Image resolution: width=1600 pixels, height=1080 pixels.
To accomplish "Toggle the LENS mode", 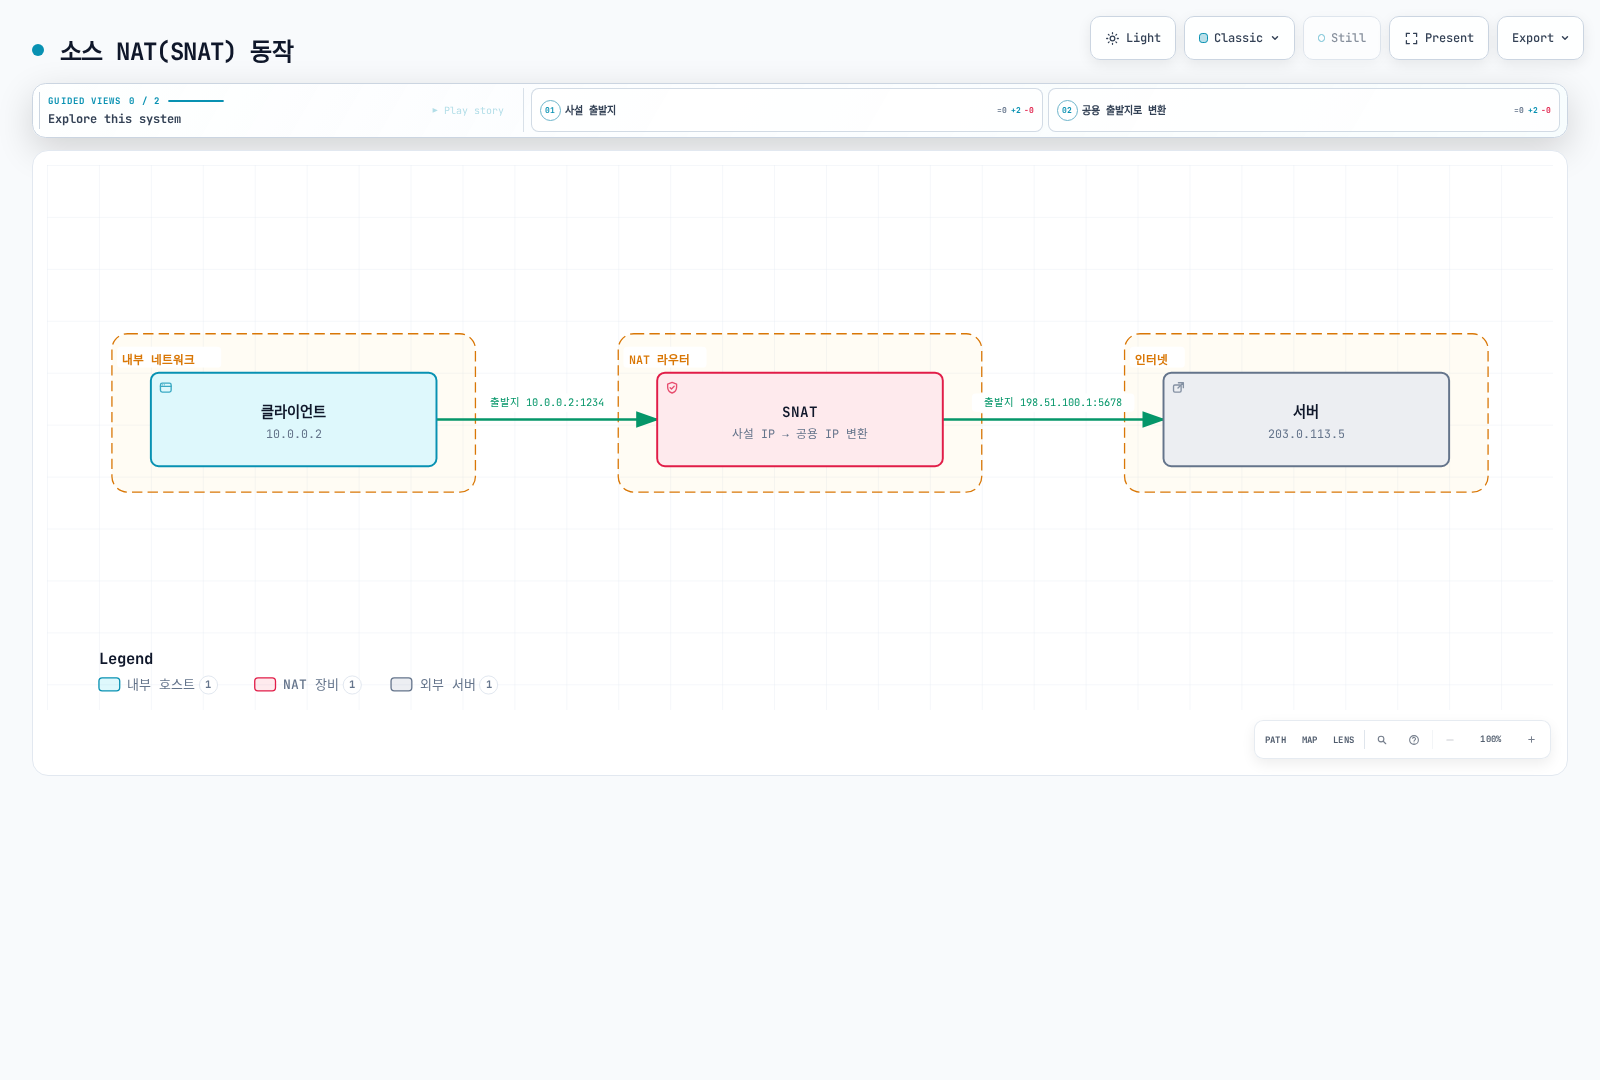I will click(1343, 740).
